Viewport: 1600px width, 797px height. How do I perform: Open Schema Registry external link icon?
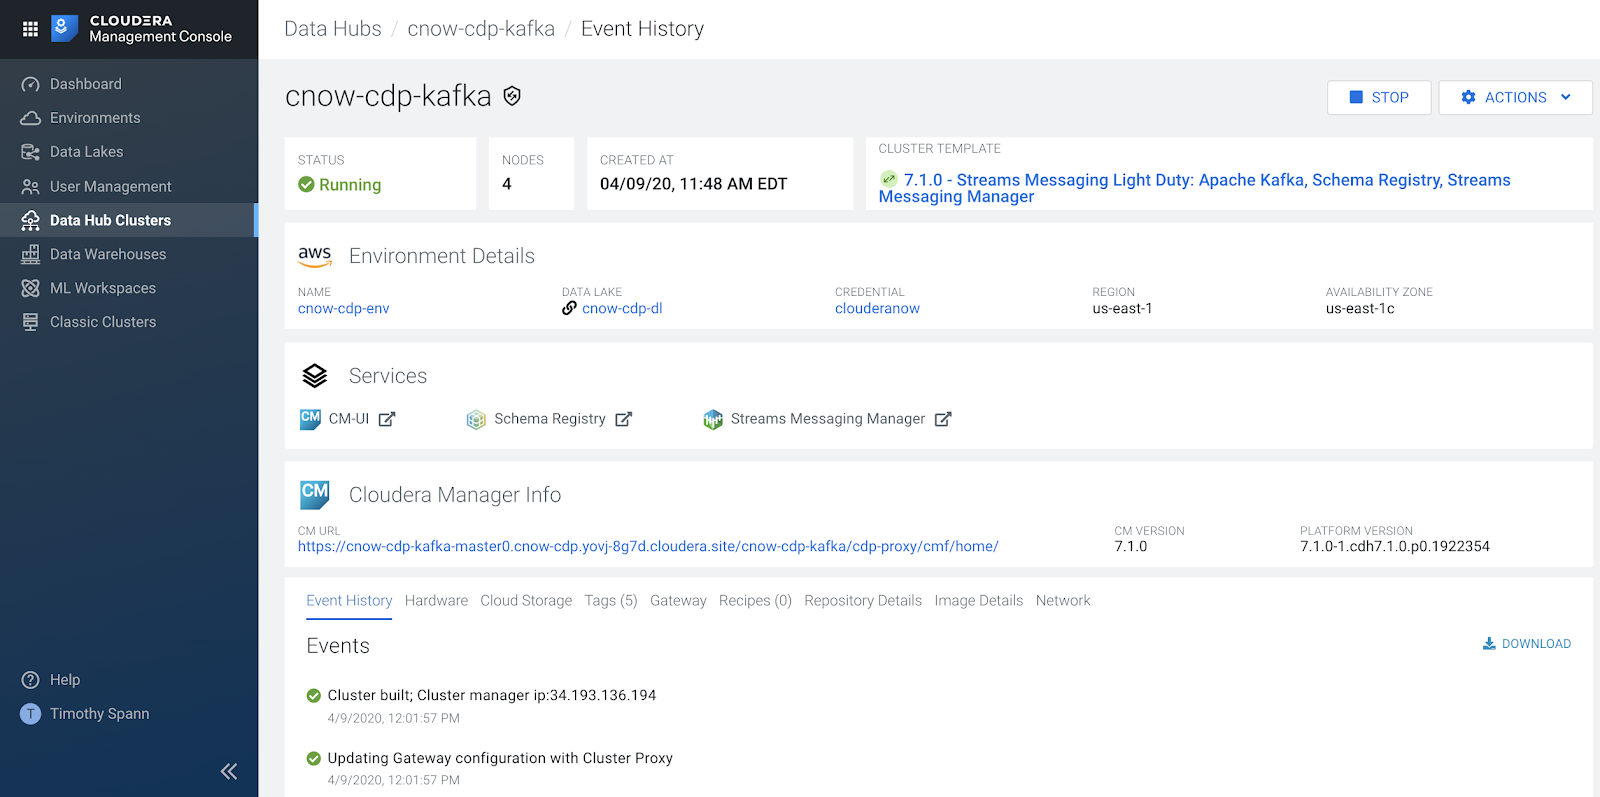pyautogui.click(x=623, y=419)
